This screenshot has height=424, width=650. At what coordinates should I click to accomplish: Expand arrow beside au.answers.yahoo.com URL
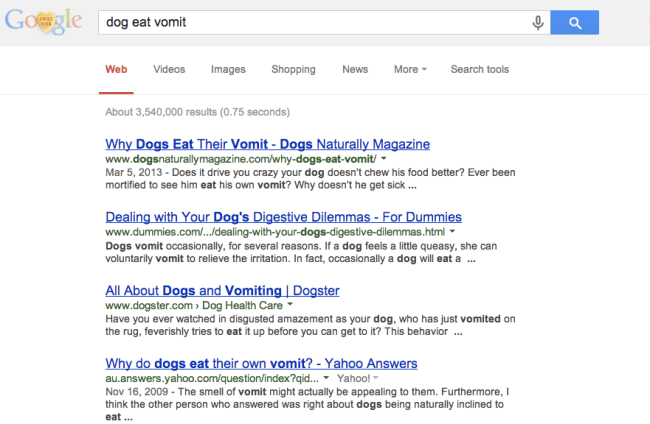pos(328,377)
